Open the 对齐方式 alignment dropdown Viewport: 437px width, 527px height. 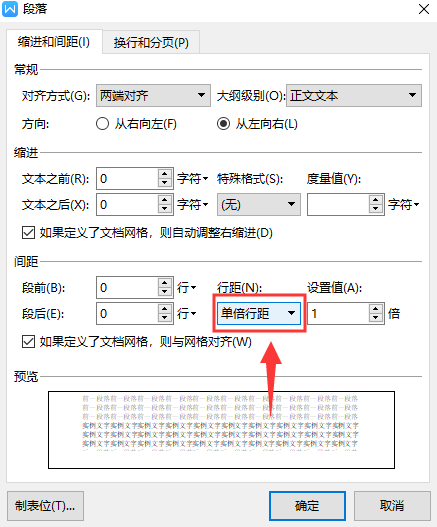(x=153, y=95)
